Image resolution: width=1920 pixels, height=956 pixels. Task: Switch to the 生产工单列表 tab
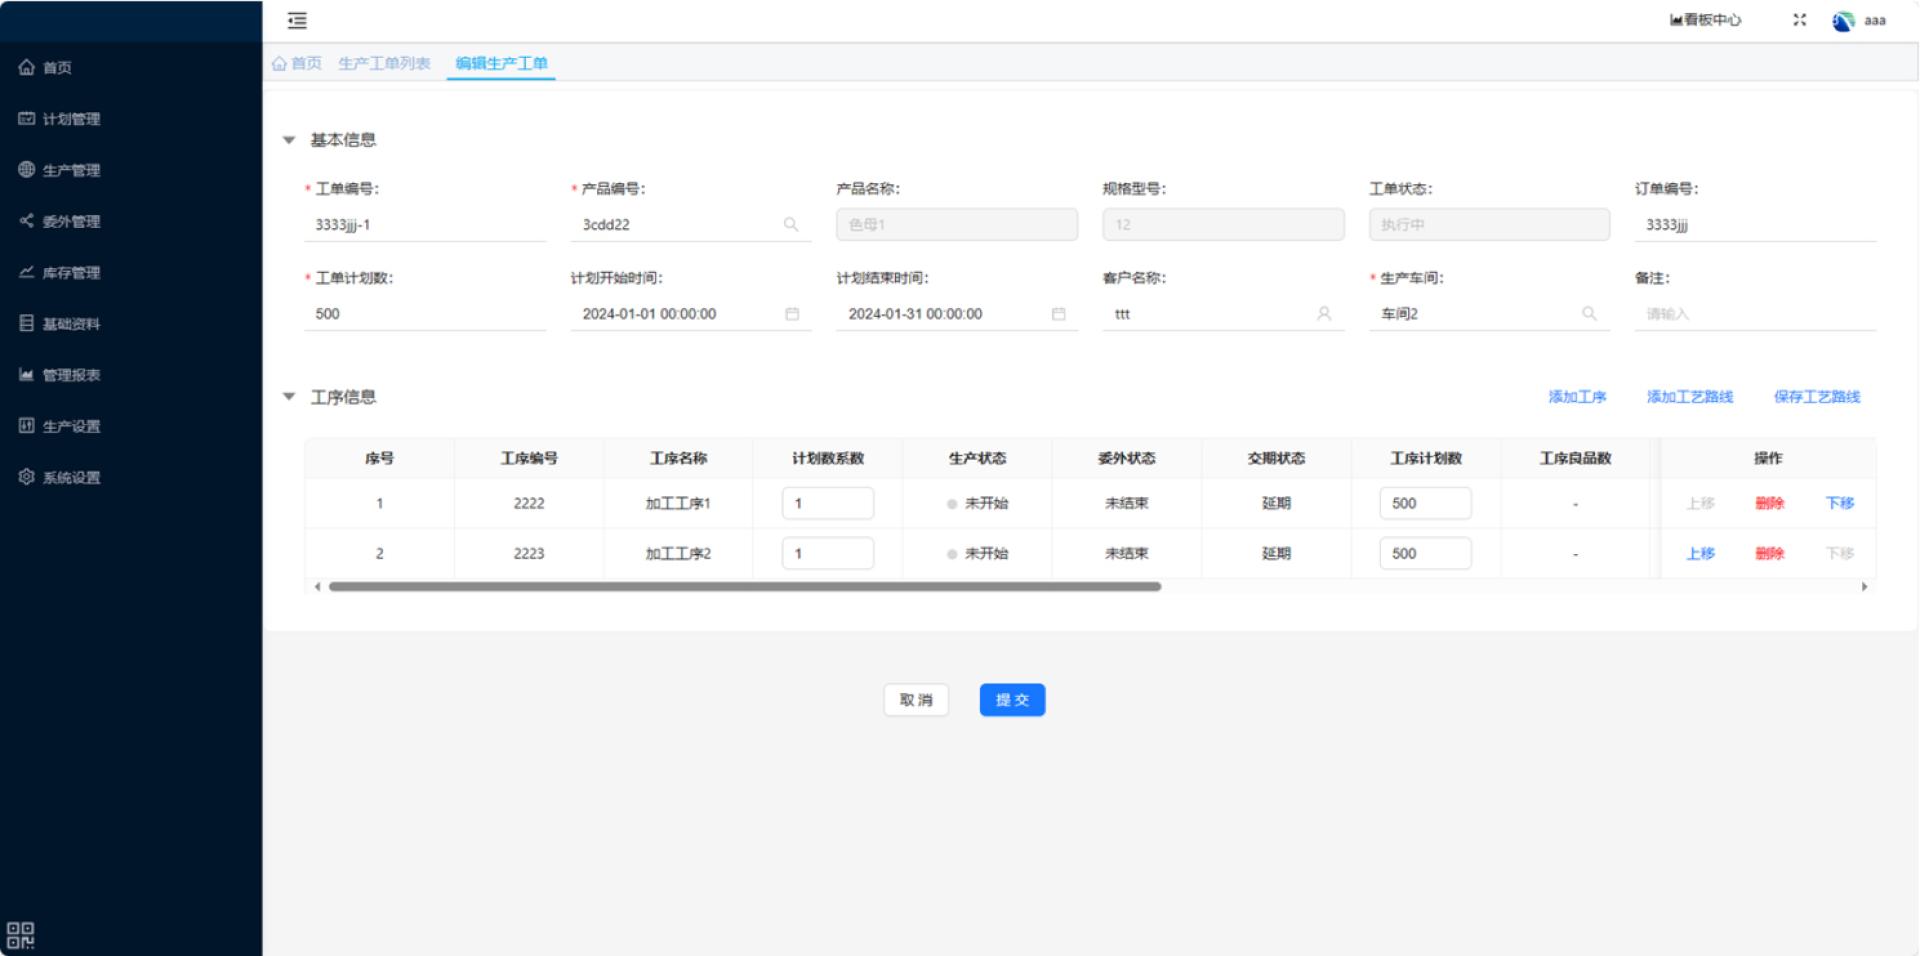point(384,63)
